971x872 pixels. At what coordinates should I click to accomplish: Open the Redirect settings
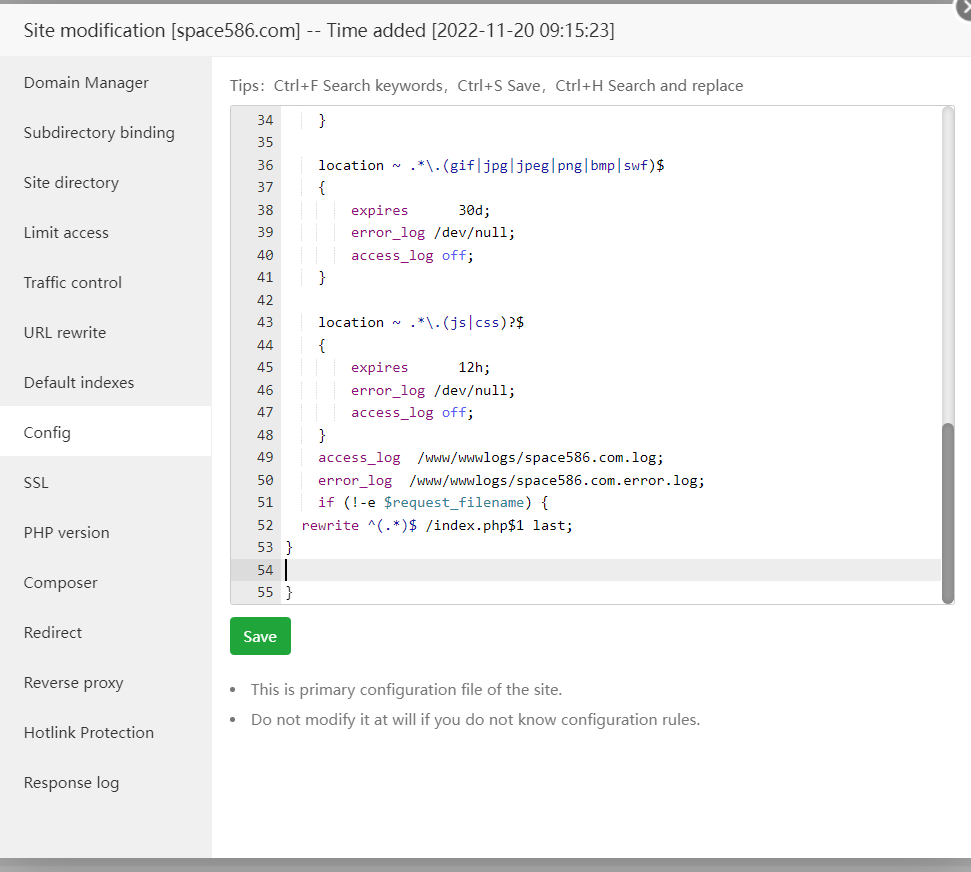(x=53, y=632)
